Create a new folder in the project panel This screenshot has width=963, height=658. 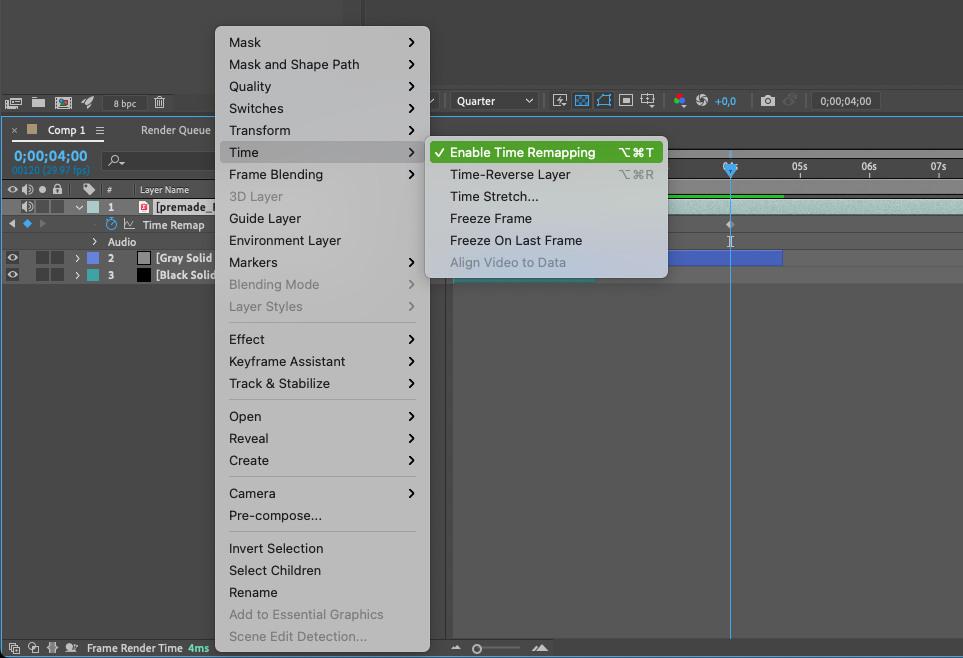point(38,102)
